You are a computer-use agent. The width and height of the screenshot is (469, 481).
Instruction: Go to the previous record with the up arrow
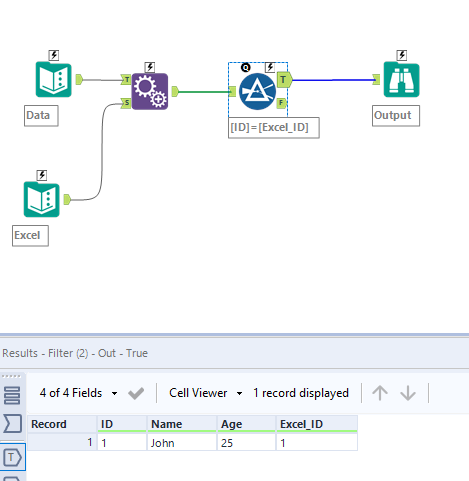pos(380,393)
